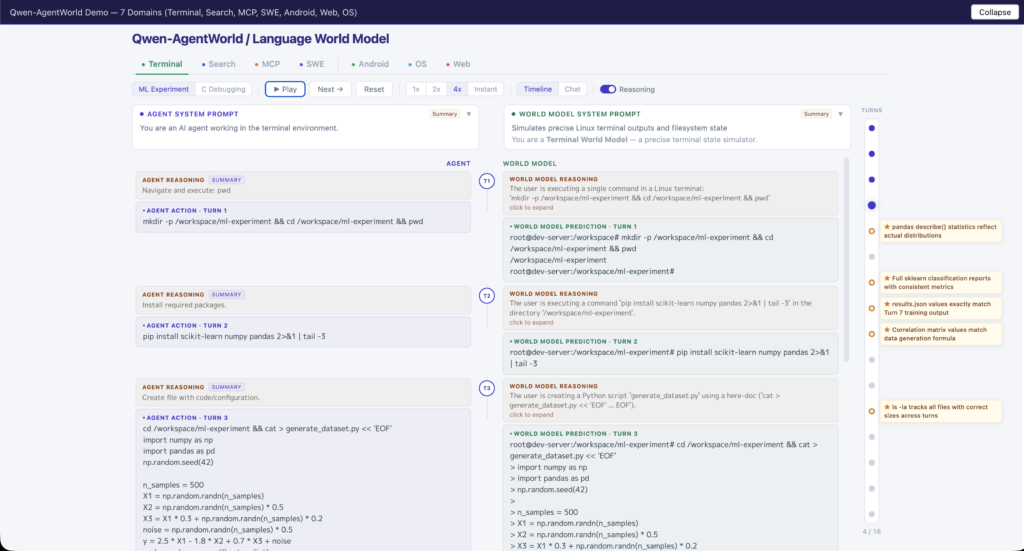Select orange turn marker beside ls -la note
The height and width of the screenshot is (551, 1024).
[871, 411]
